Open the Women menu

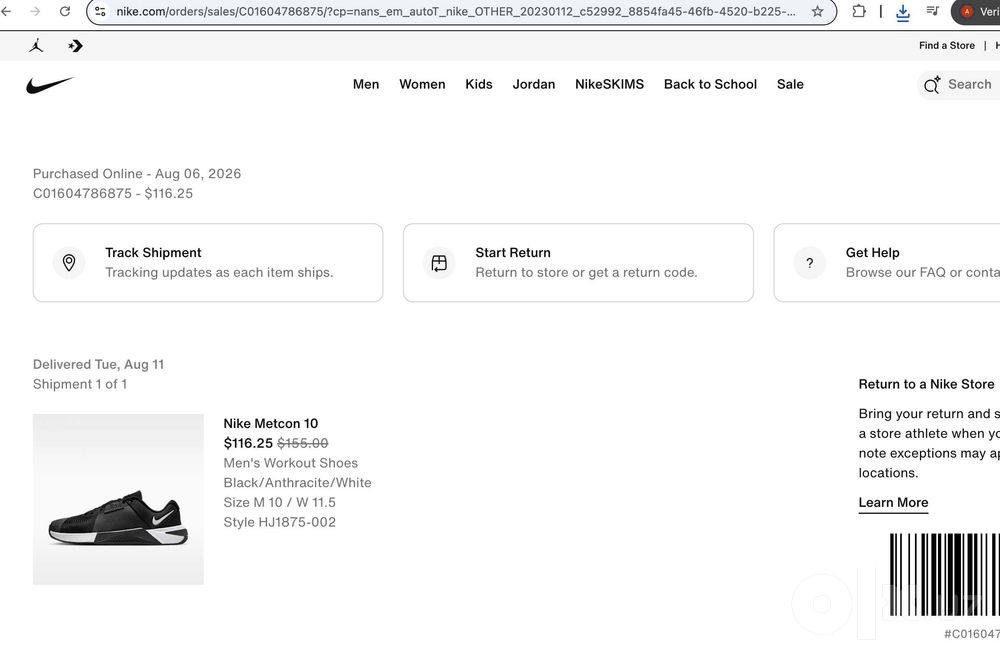click(x=422, y=84)
